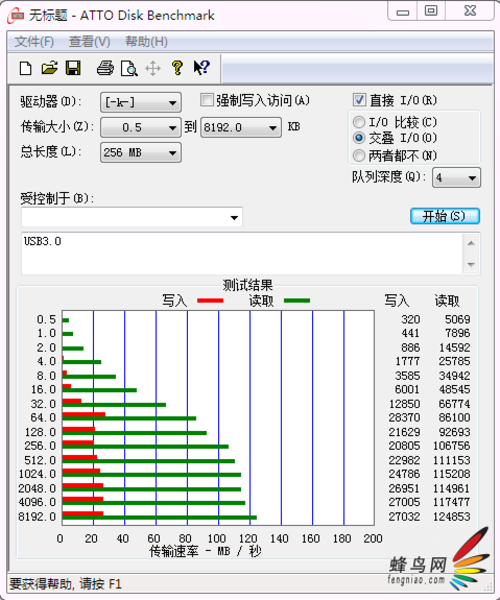Click the 测试结果 results heading
Screen dimensions: 500x600
[x=248, y=285]
